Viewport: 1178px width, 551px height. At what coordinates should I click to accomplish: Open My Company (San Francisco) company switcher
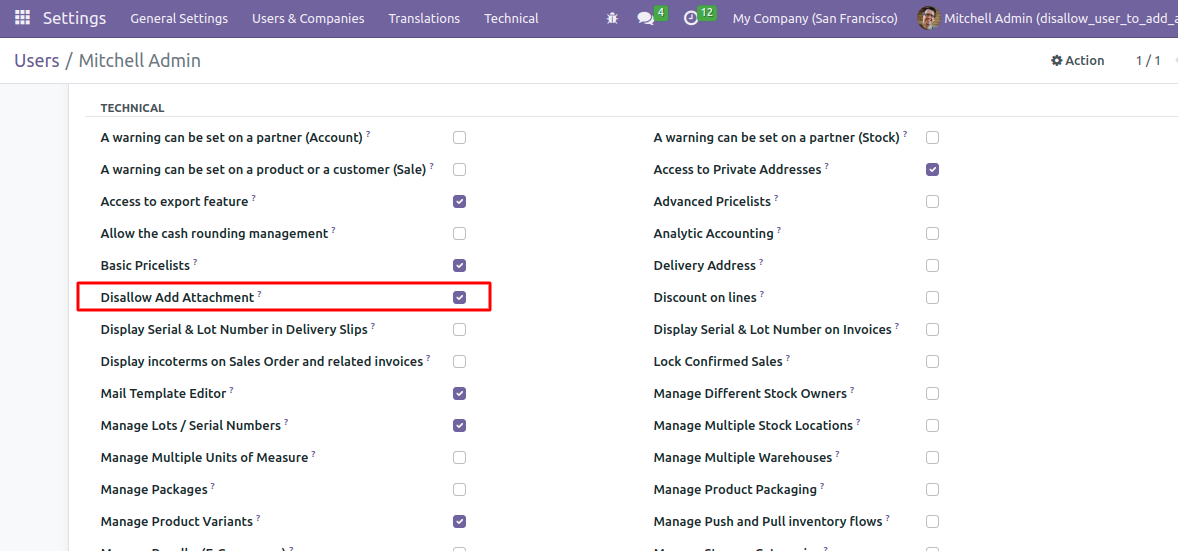pos(815,18)
